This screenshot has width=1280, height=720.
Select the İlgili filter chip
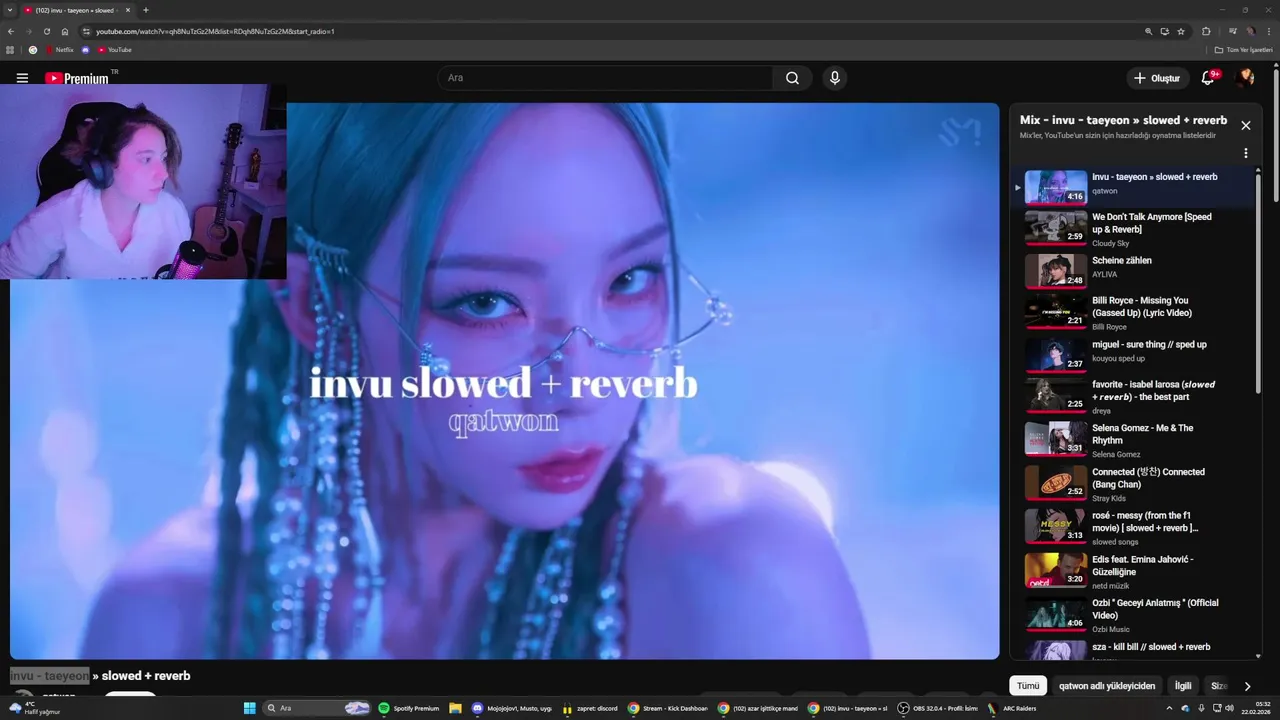coord(1183,686)
